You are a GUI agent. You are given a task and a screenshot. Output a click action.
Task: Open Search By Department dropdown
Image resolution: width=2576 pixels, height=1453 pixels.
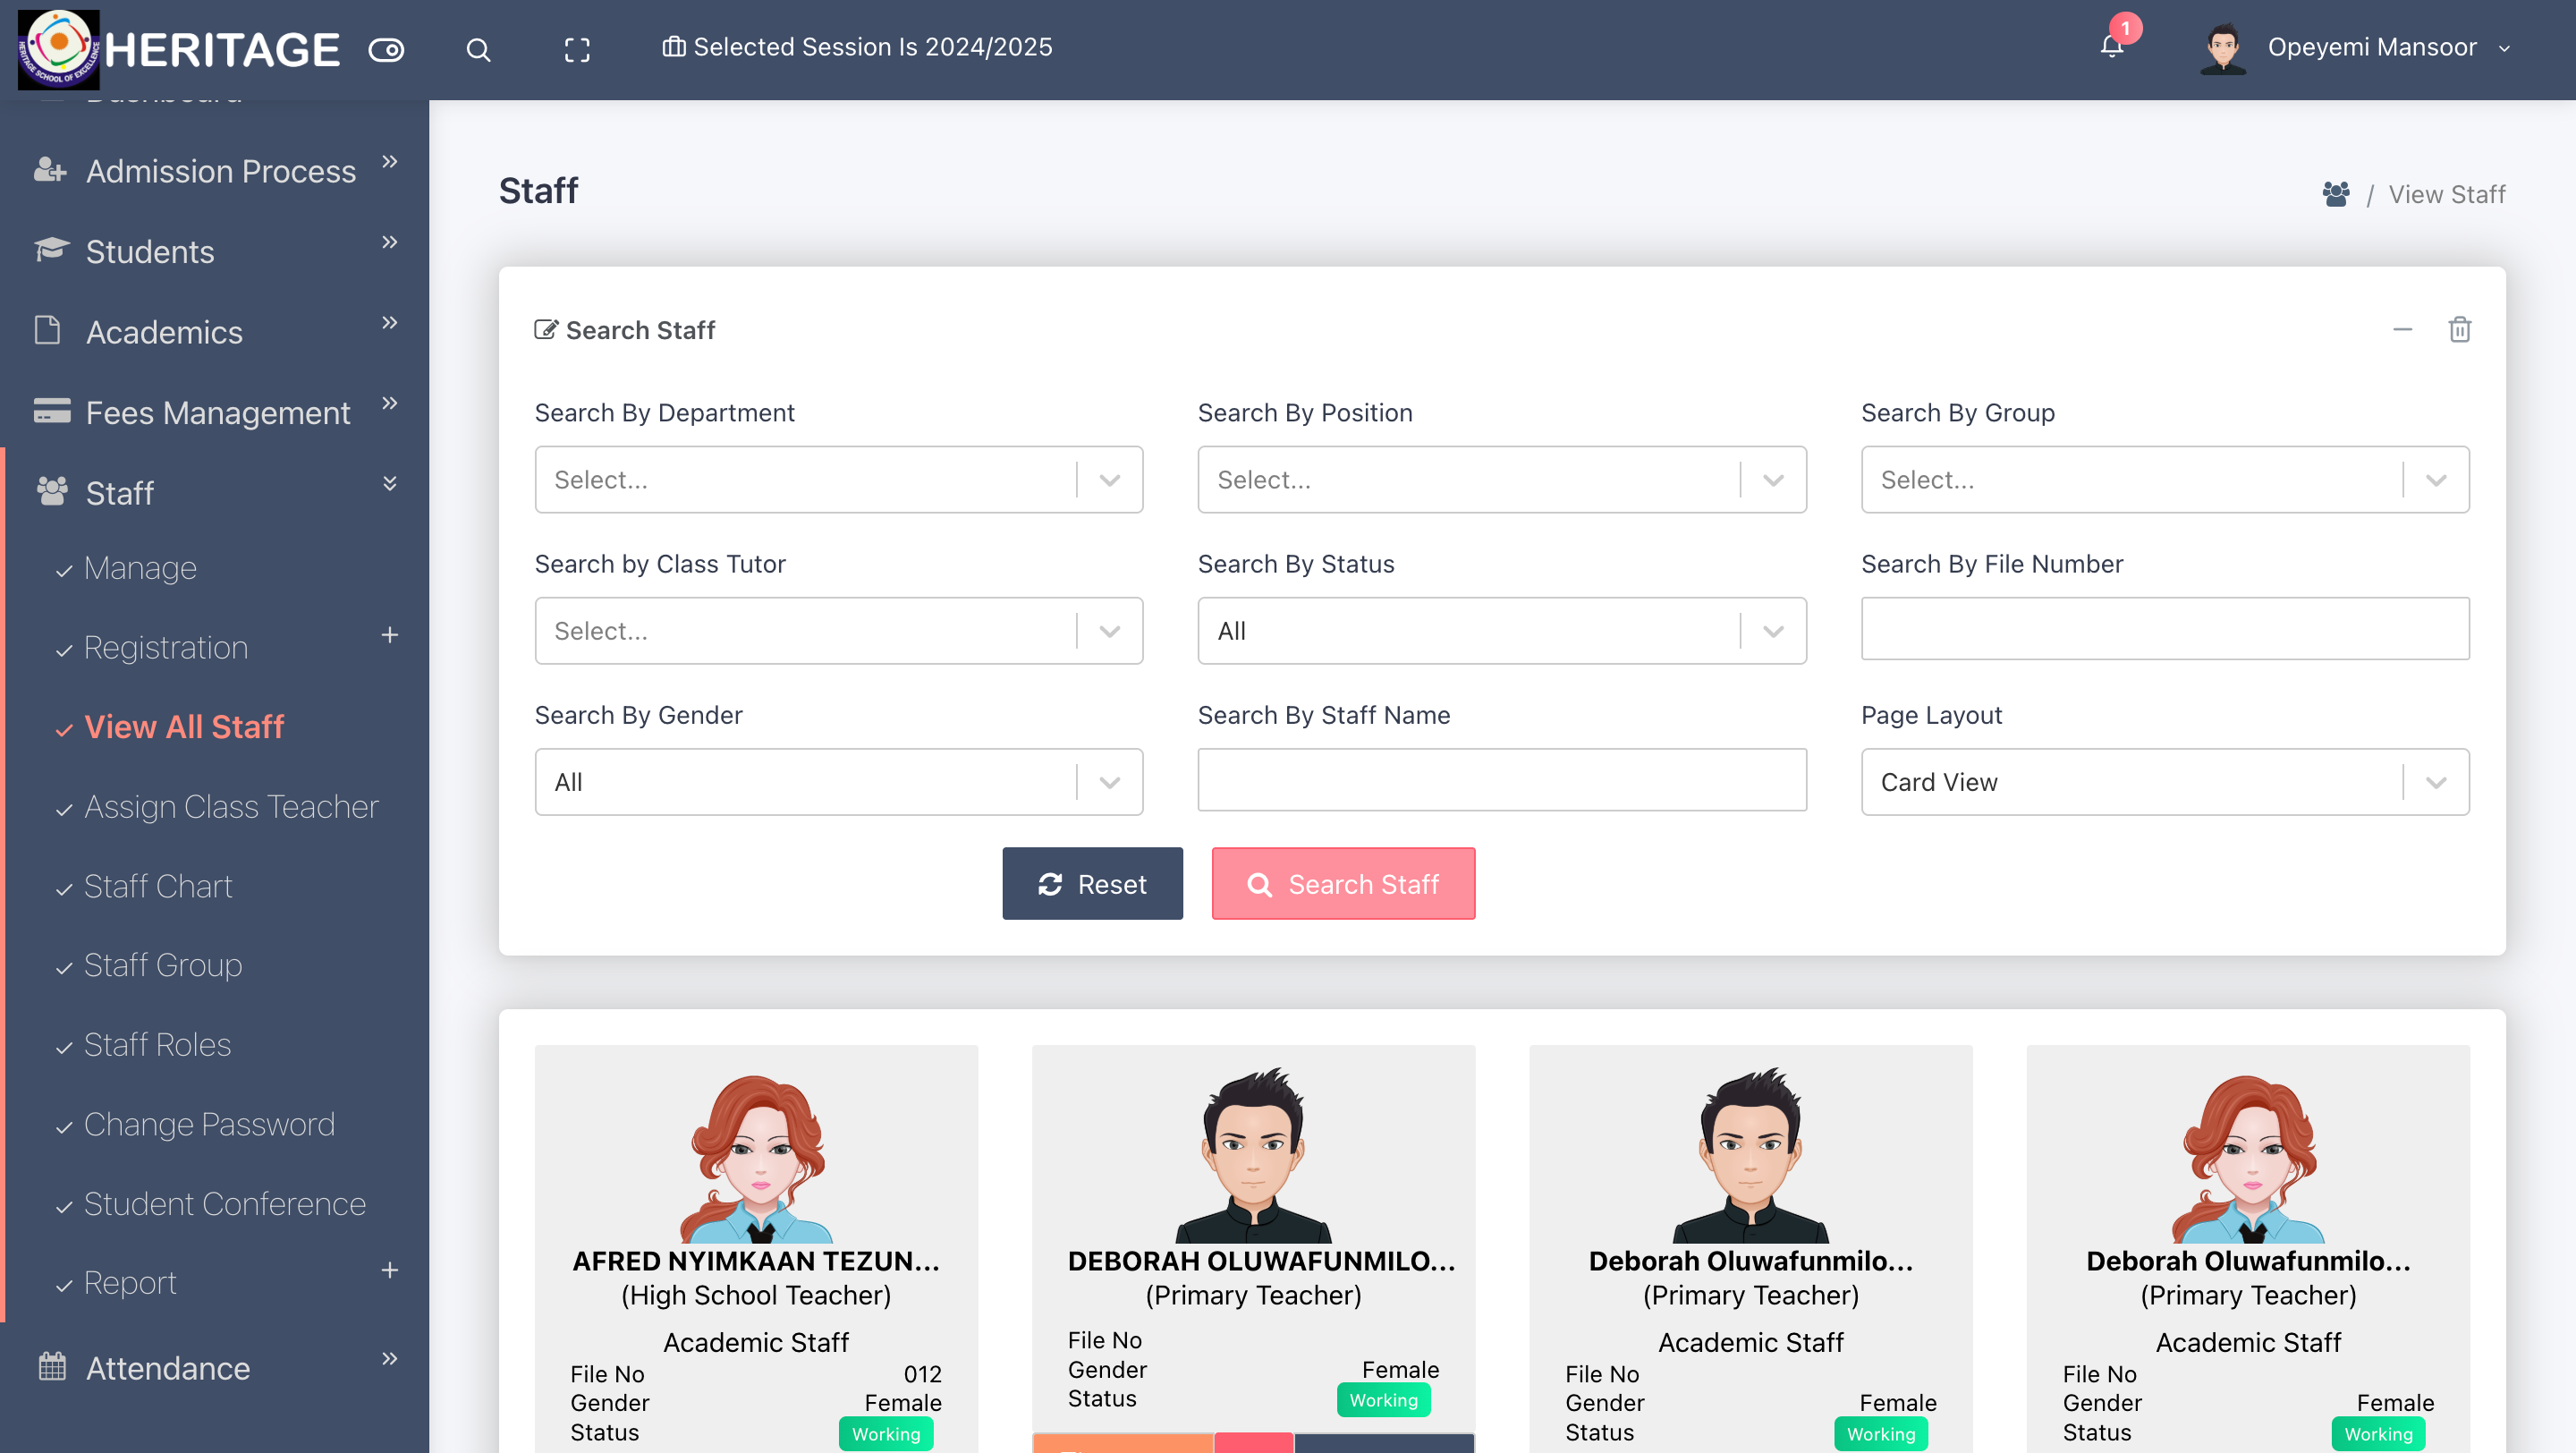tap(838, 480)
